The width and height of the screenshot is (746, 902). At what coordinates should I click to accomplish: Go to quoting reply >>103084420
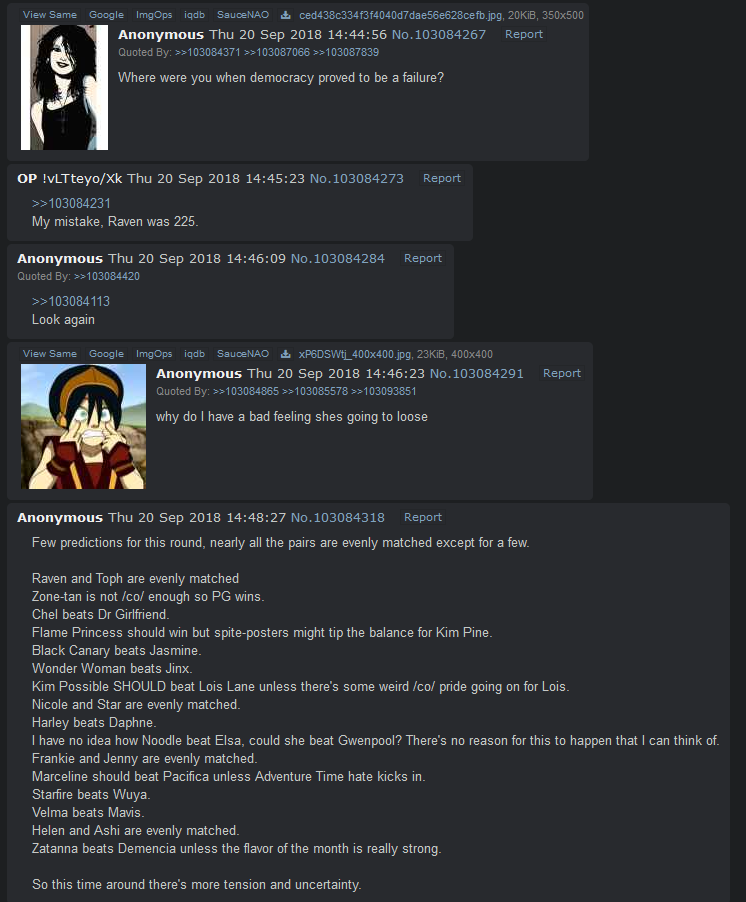tap(107, 277)
